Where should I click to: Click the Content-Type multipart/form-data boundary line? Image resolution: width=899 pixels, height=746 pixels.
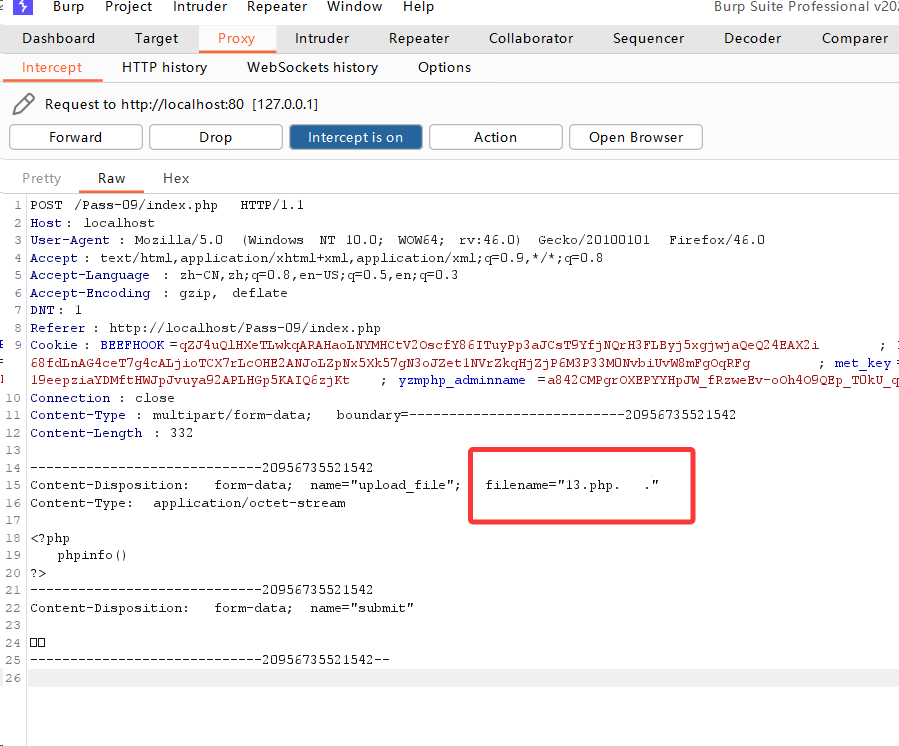[x=383, y=415]
